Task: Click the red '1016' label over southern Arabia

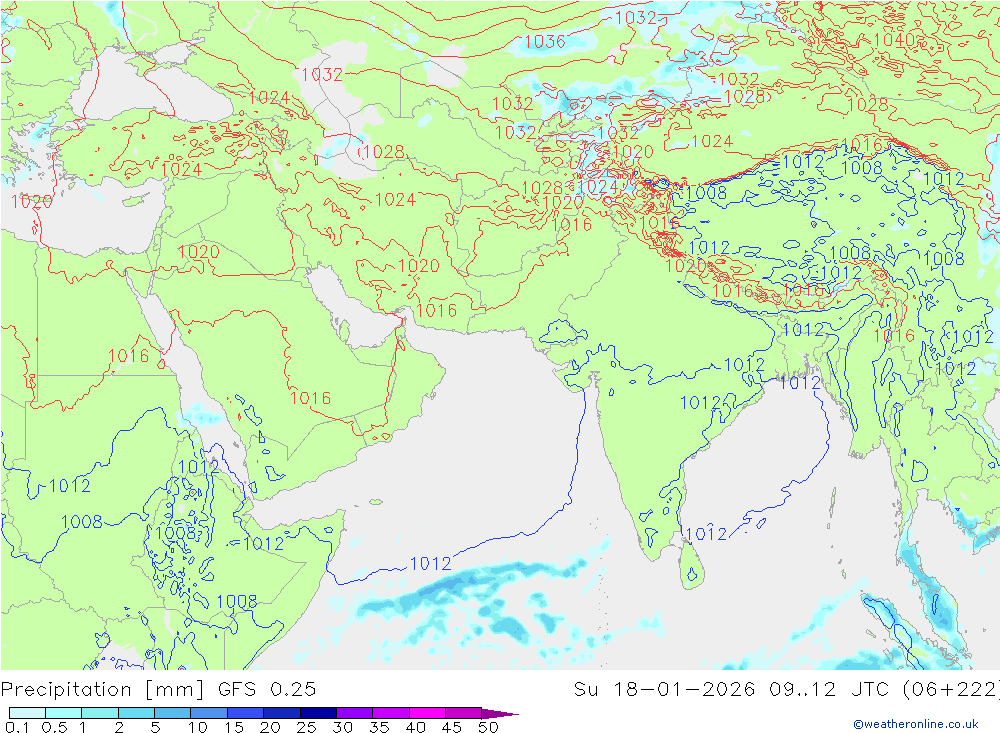Action: tap(311, 398)
